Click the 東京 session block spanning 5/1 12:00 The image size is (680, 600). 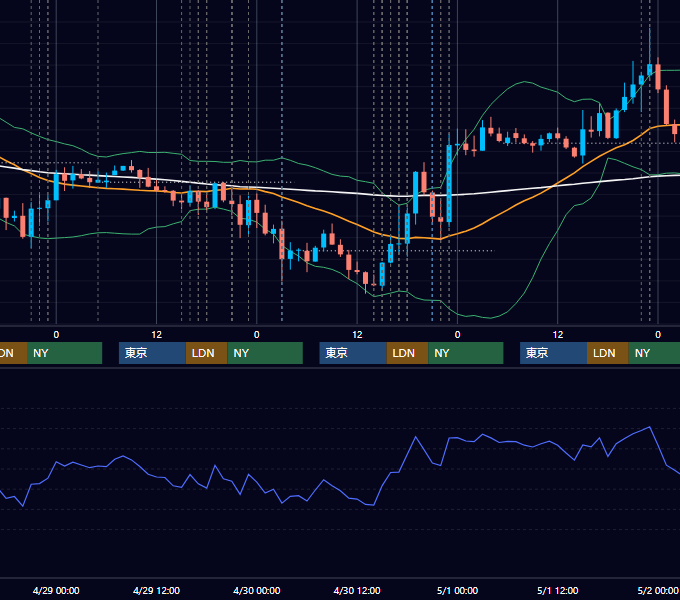pyautogui.click(x=553, y=353)
